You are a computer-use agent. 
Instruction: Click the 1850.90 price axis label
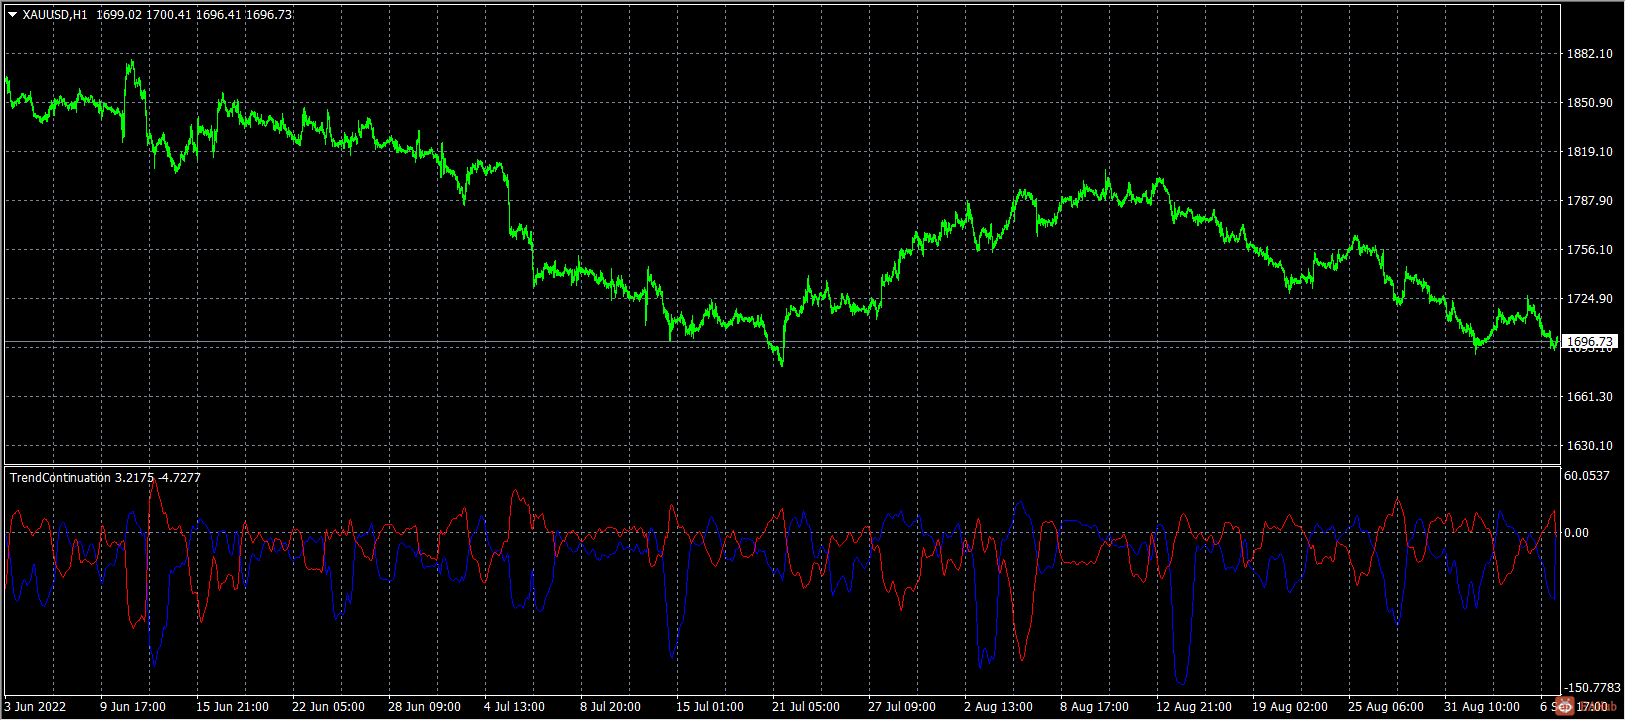[x=1589, y=103]
